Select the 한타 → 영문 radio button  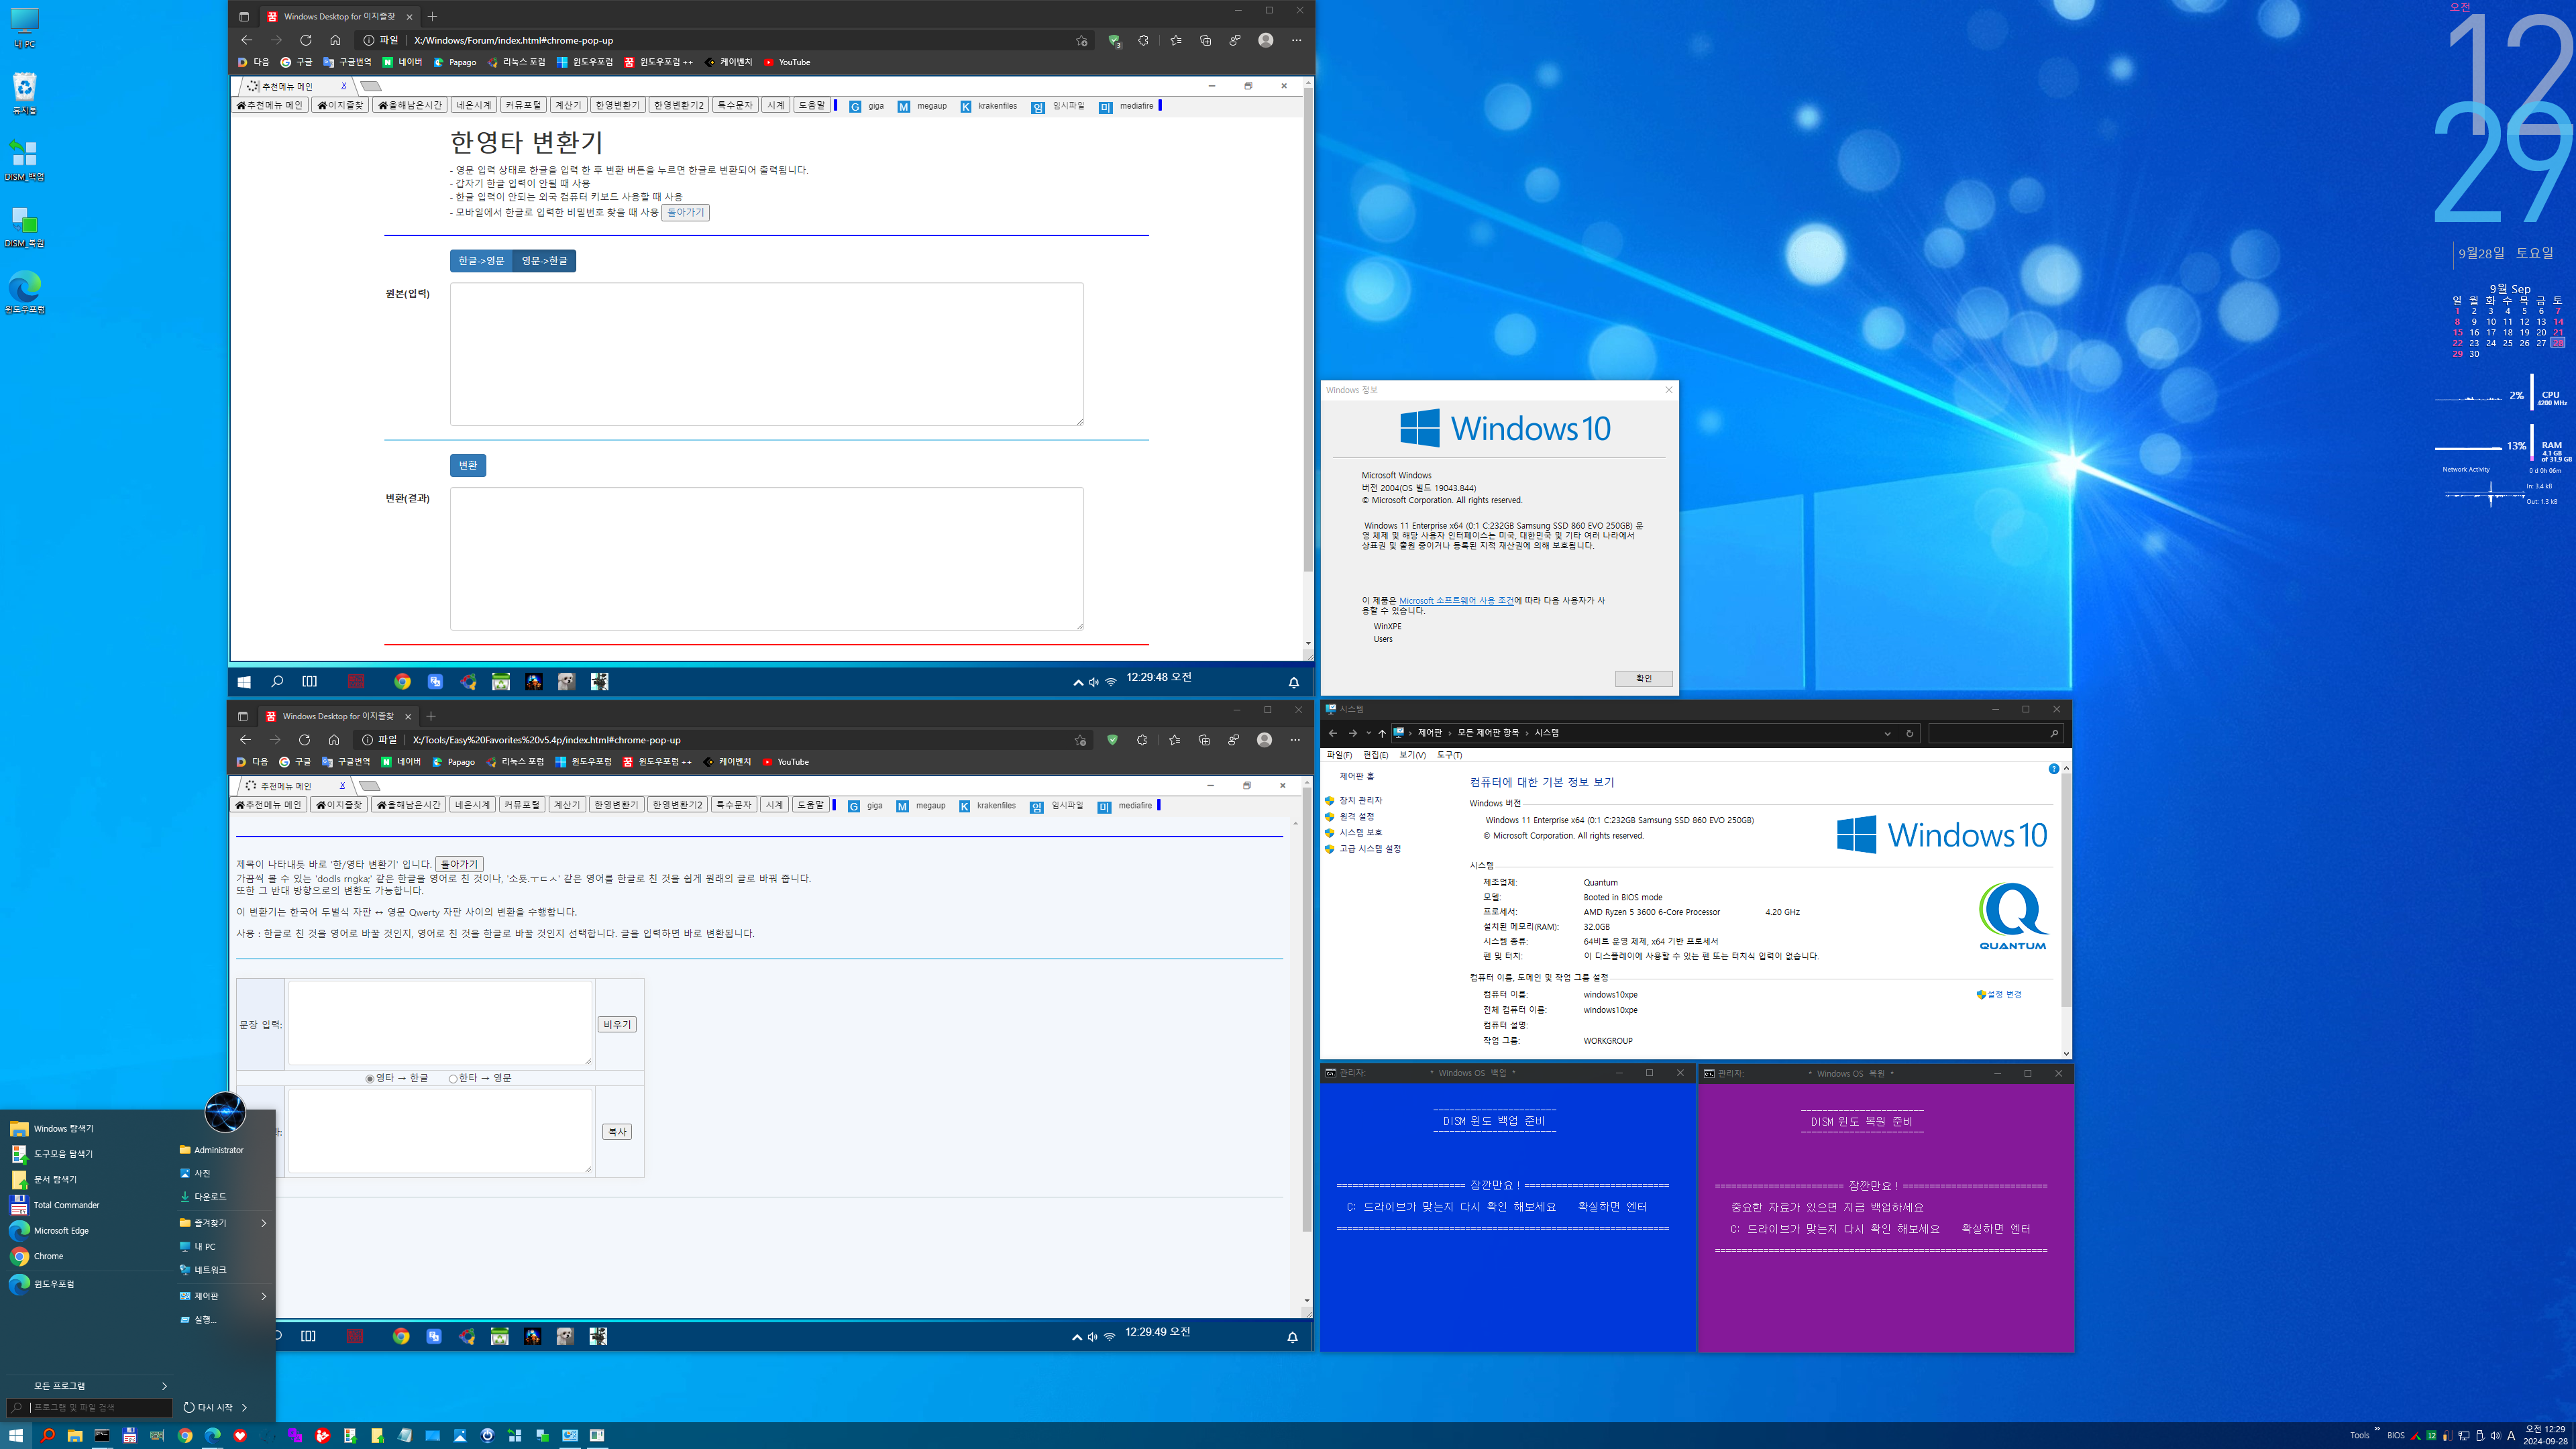453,1079
